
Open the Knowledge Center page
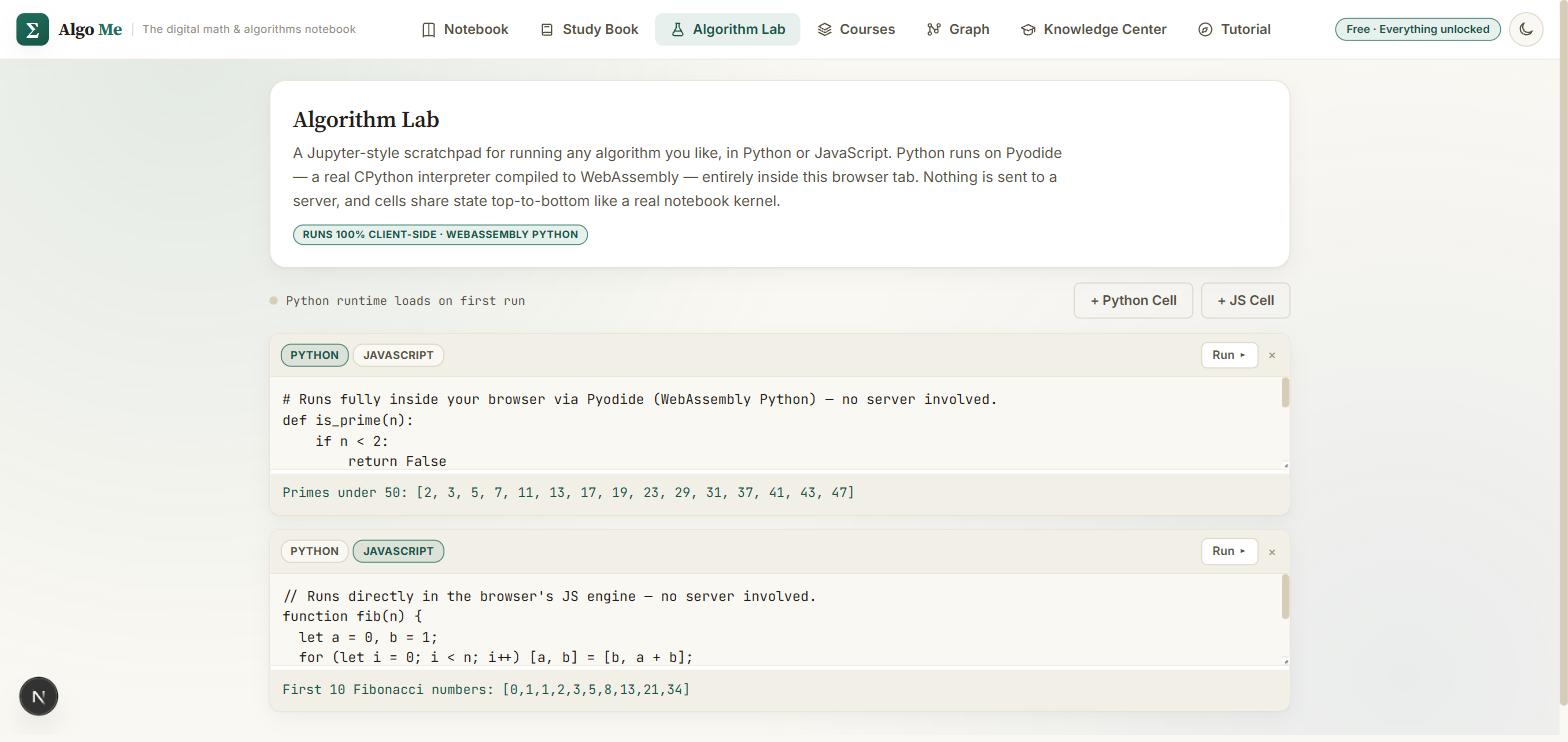[1093, 29]
